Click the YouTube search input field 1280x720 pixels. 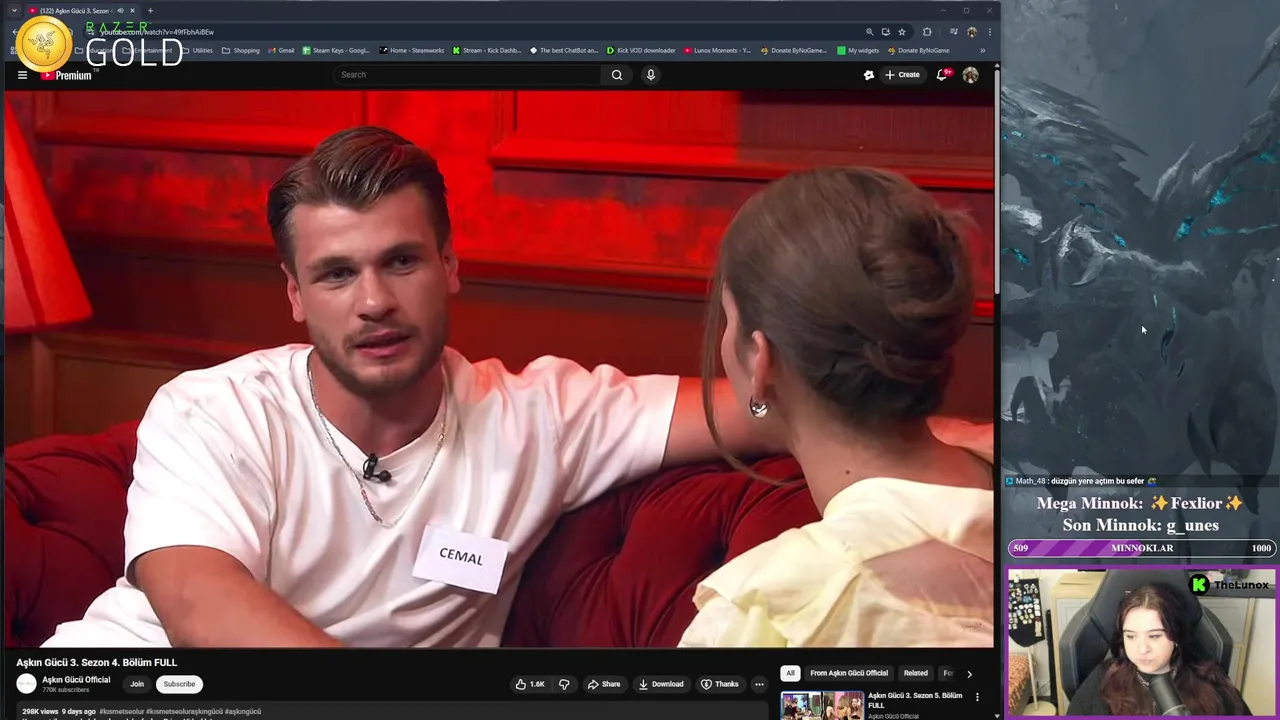[x=467, y=75]
